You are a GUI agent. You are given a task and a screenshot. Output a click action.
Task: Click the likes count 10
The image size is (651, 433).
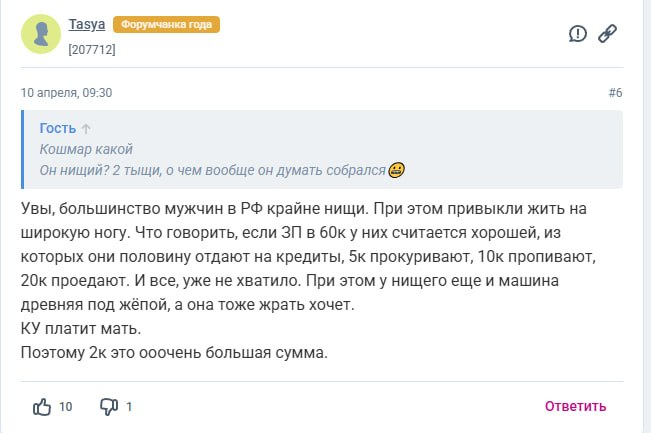(x=66, y=407)
